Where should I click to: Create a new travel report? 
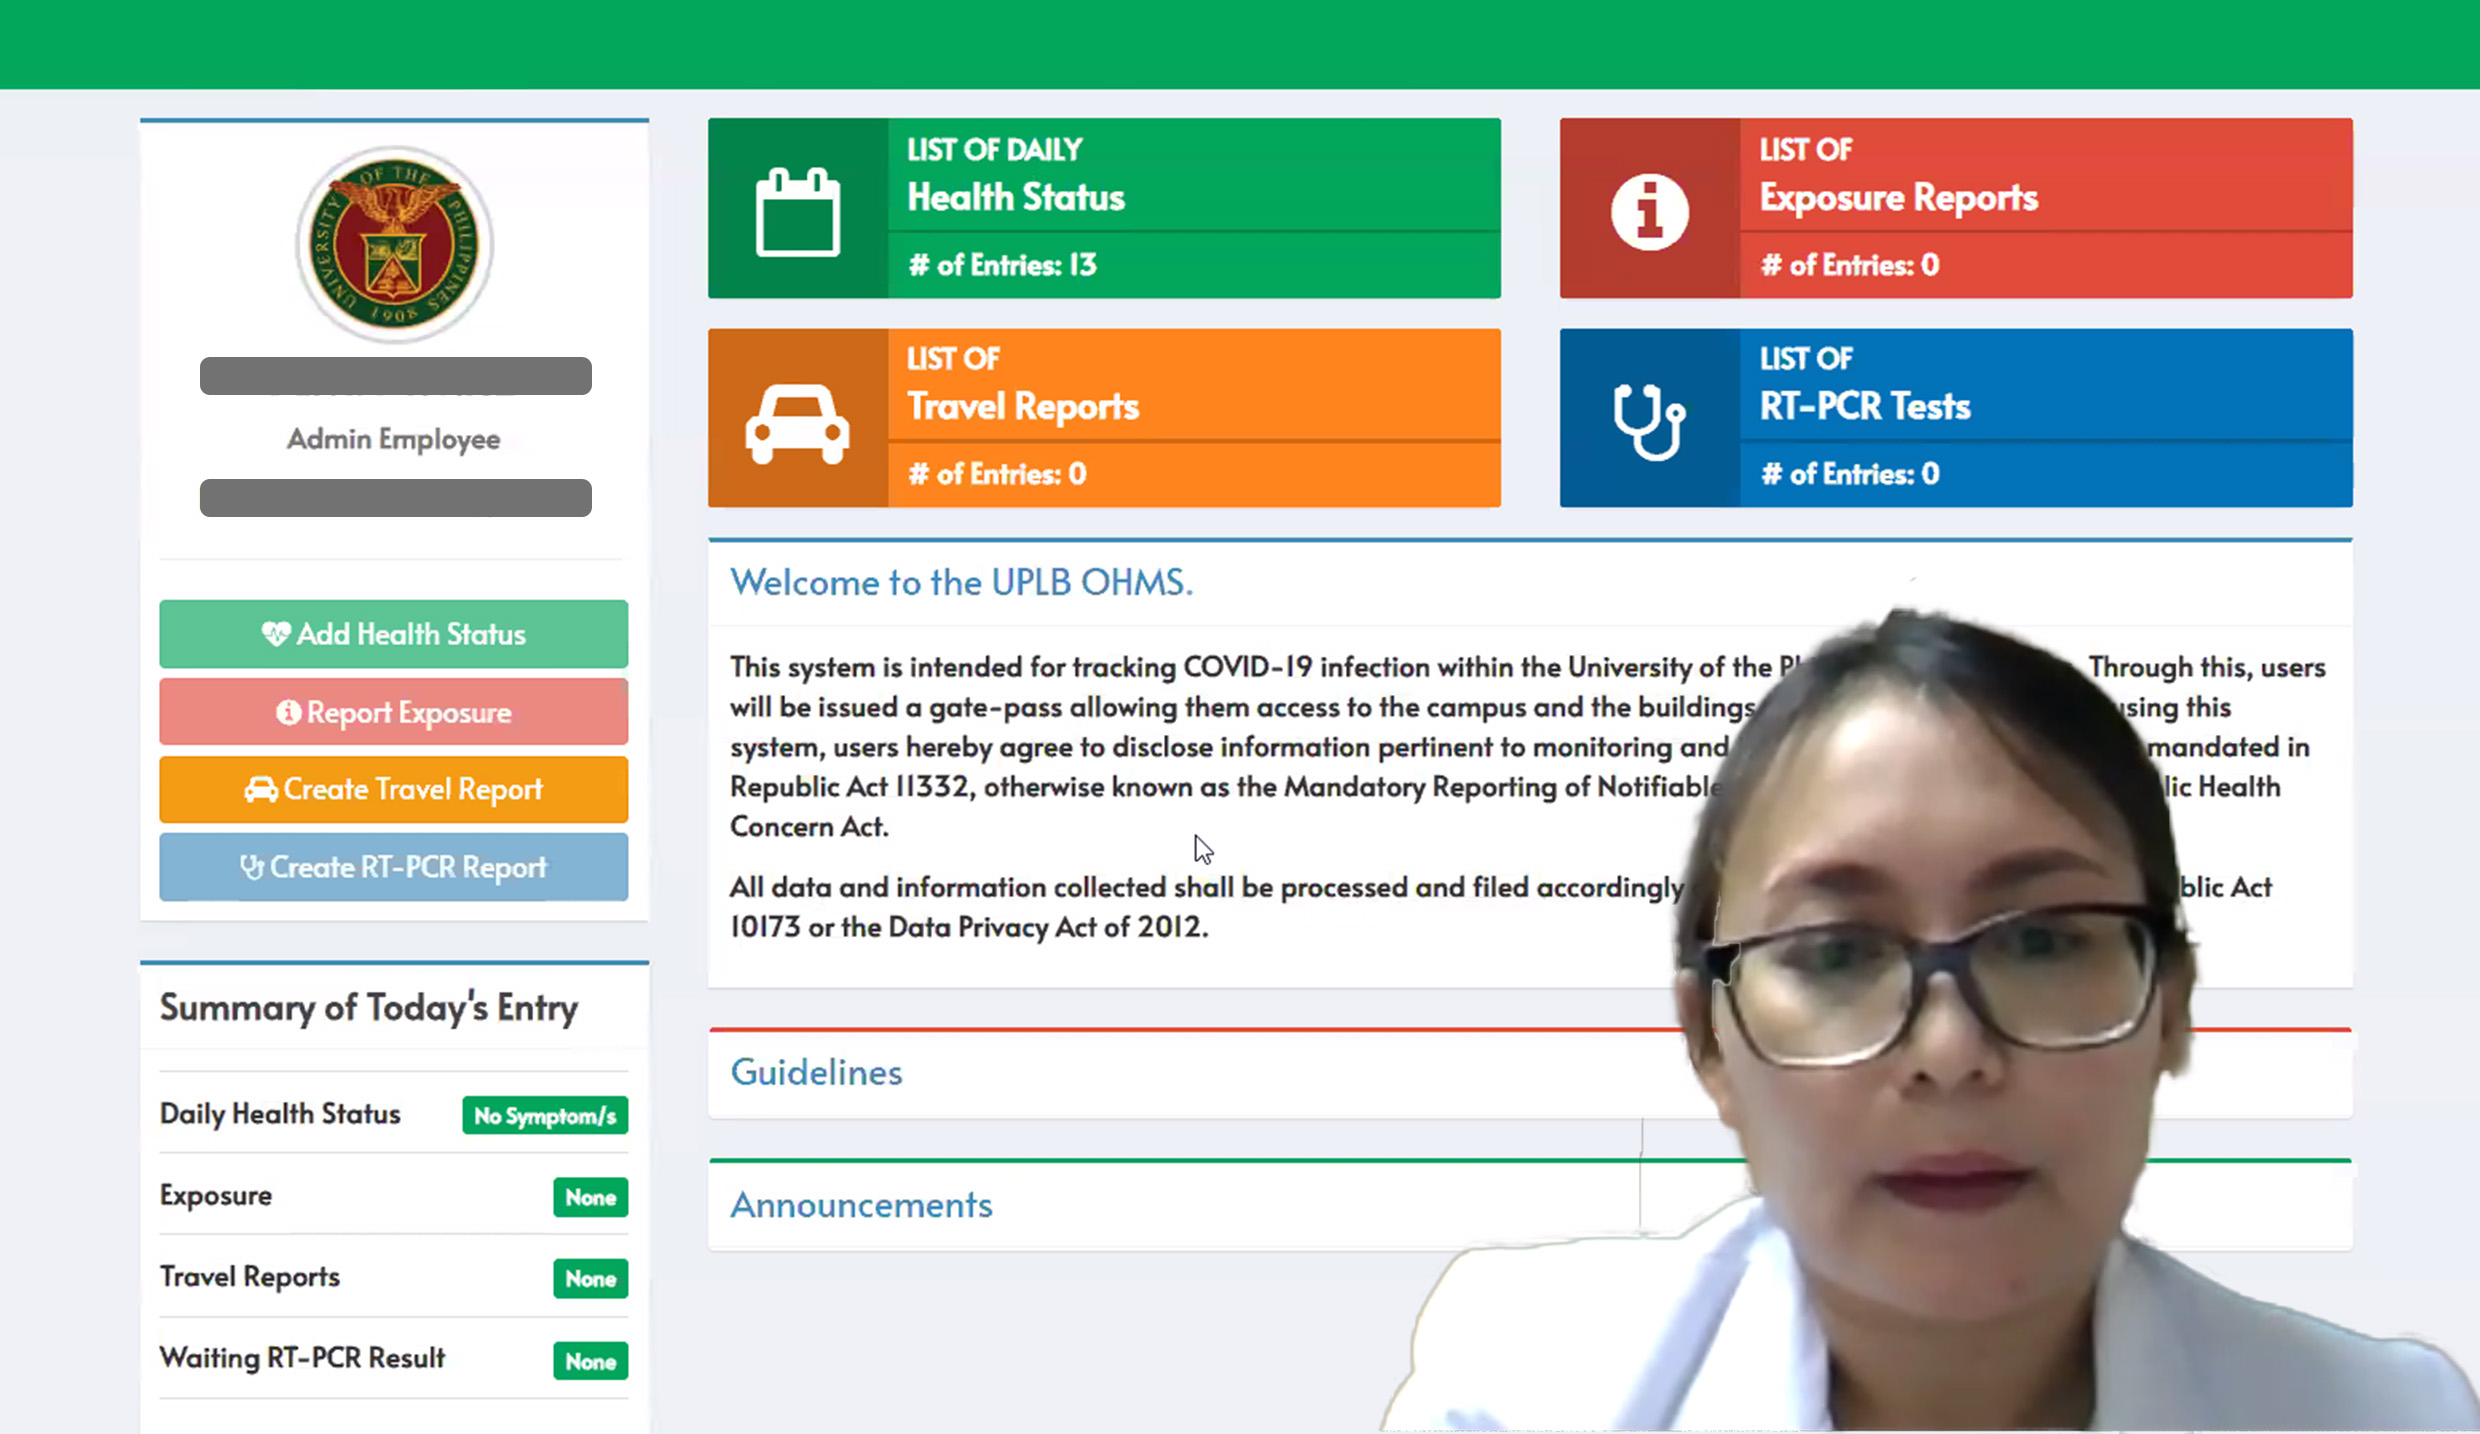coord(394,789)
